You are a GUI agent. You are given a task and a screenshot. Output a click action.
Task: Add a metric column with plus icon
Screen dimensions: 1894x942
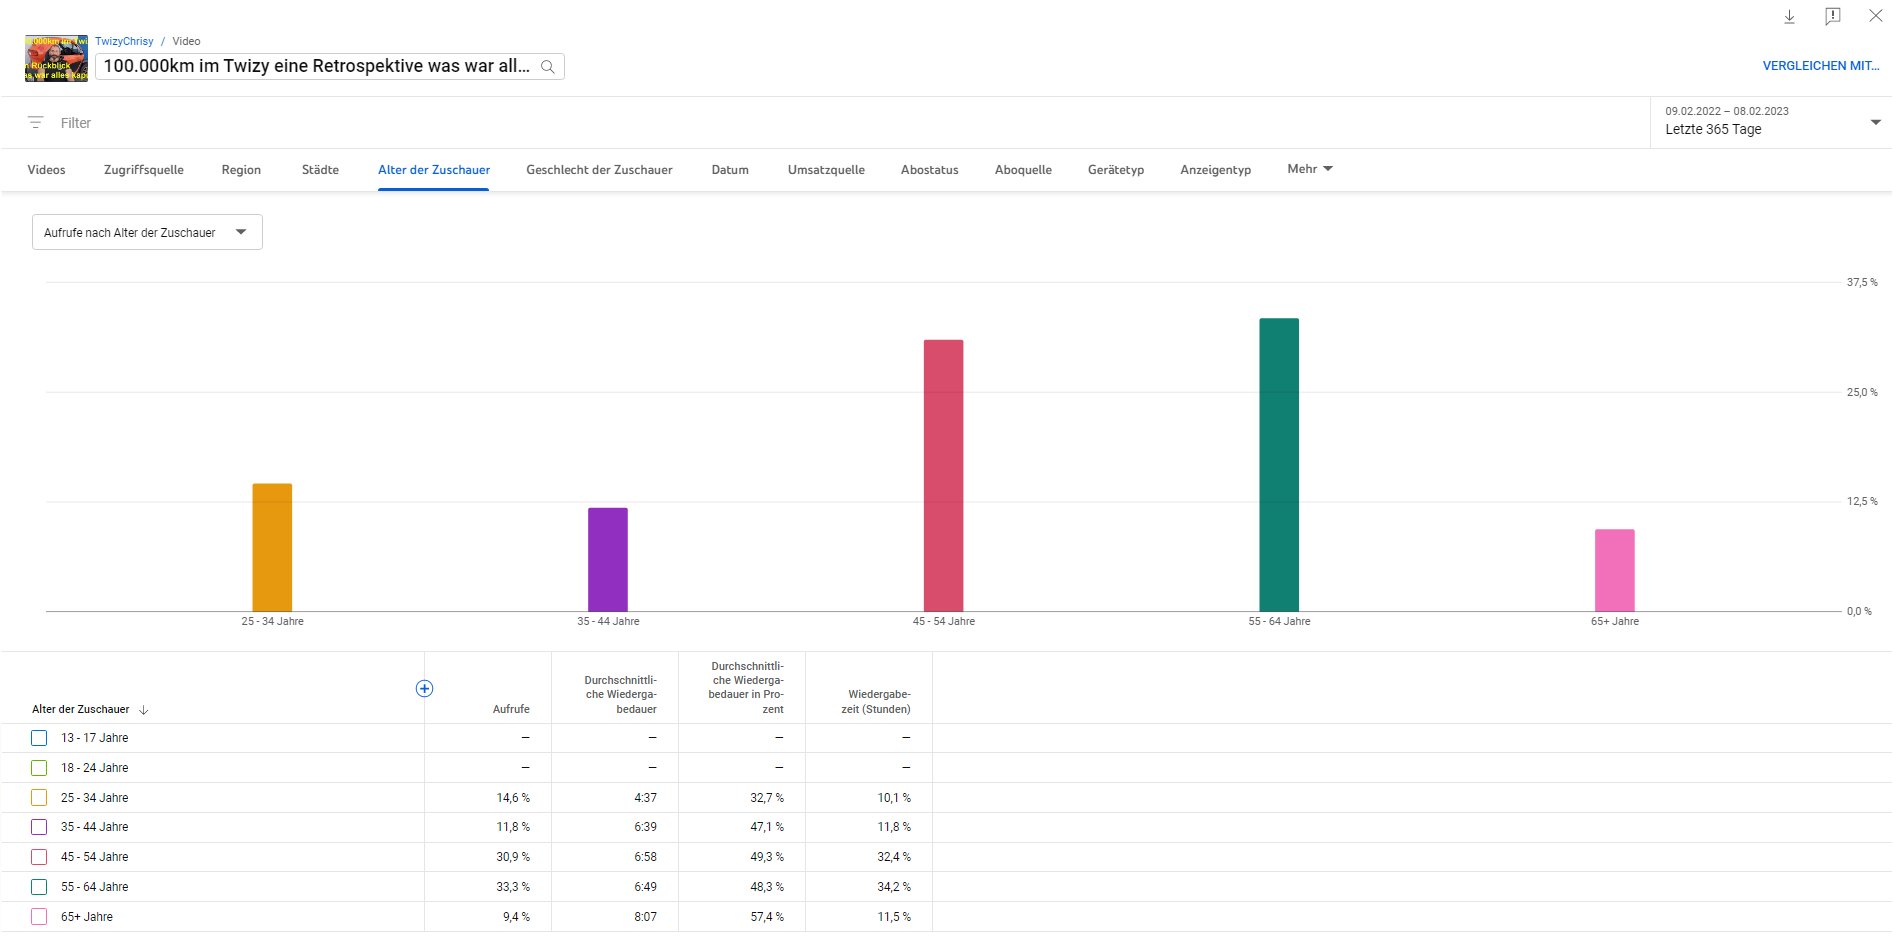pyautogui.click(x=424, y=688)
